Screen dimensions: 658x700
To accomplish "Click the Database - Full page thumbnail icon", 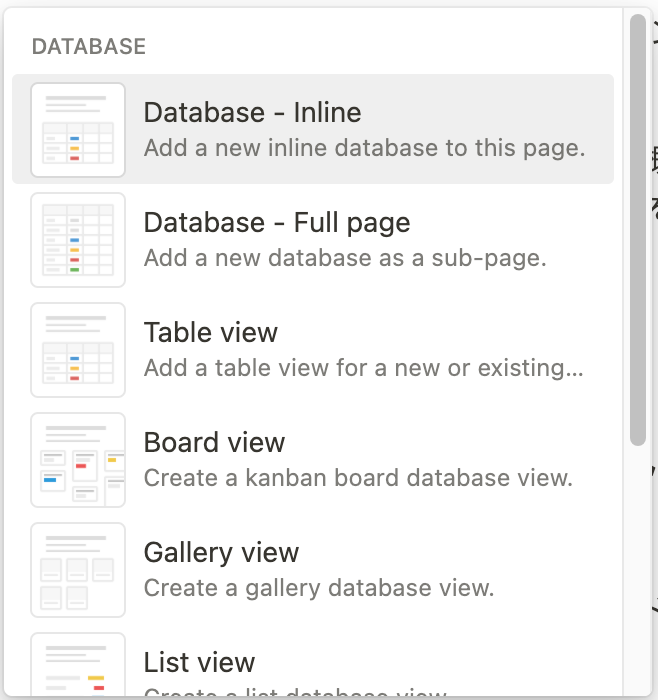I will point(78,240).
